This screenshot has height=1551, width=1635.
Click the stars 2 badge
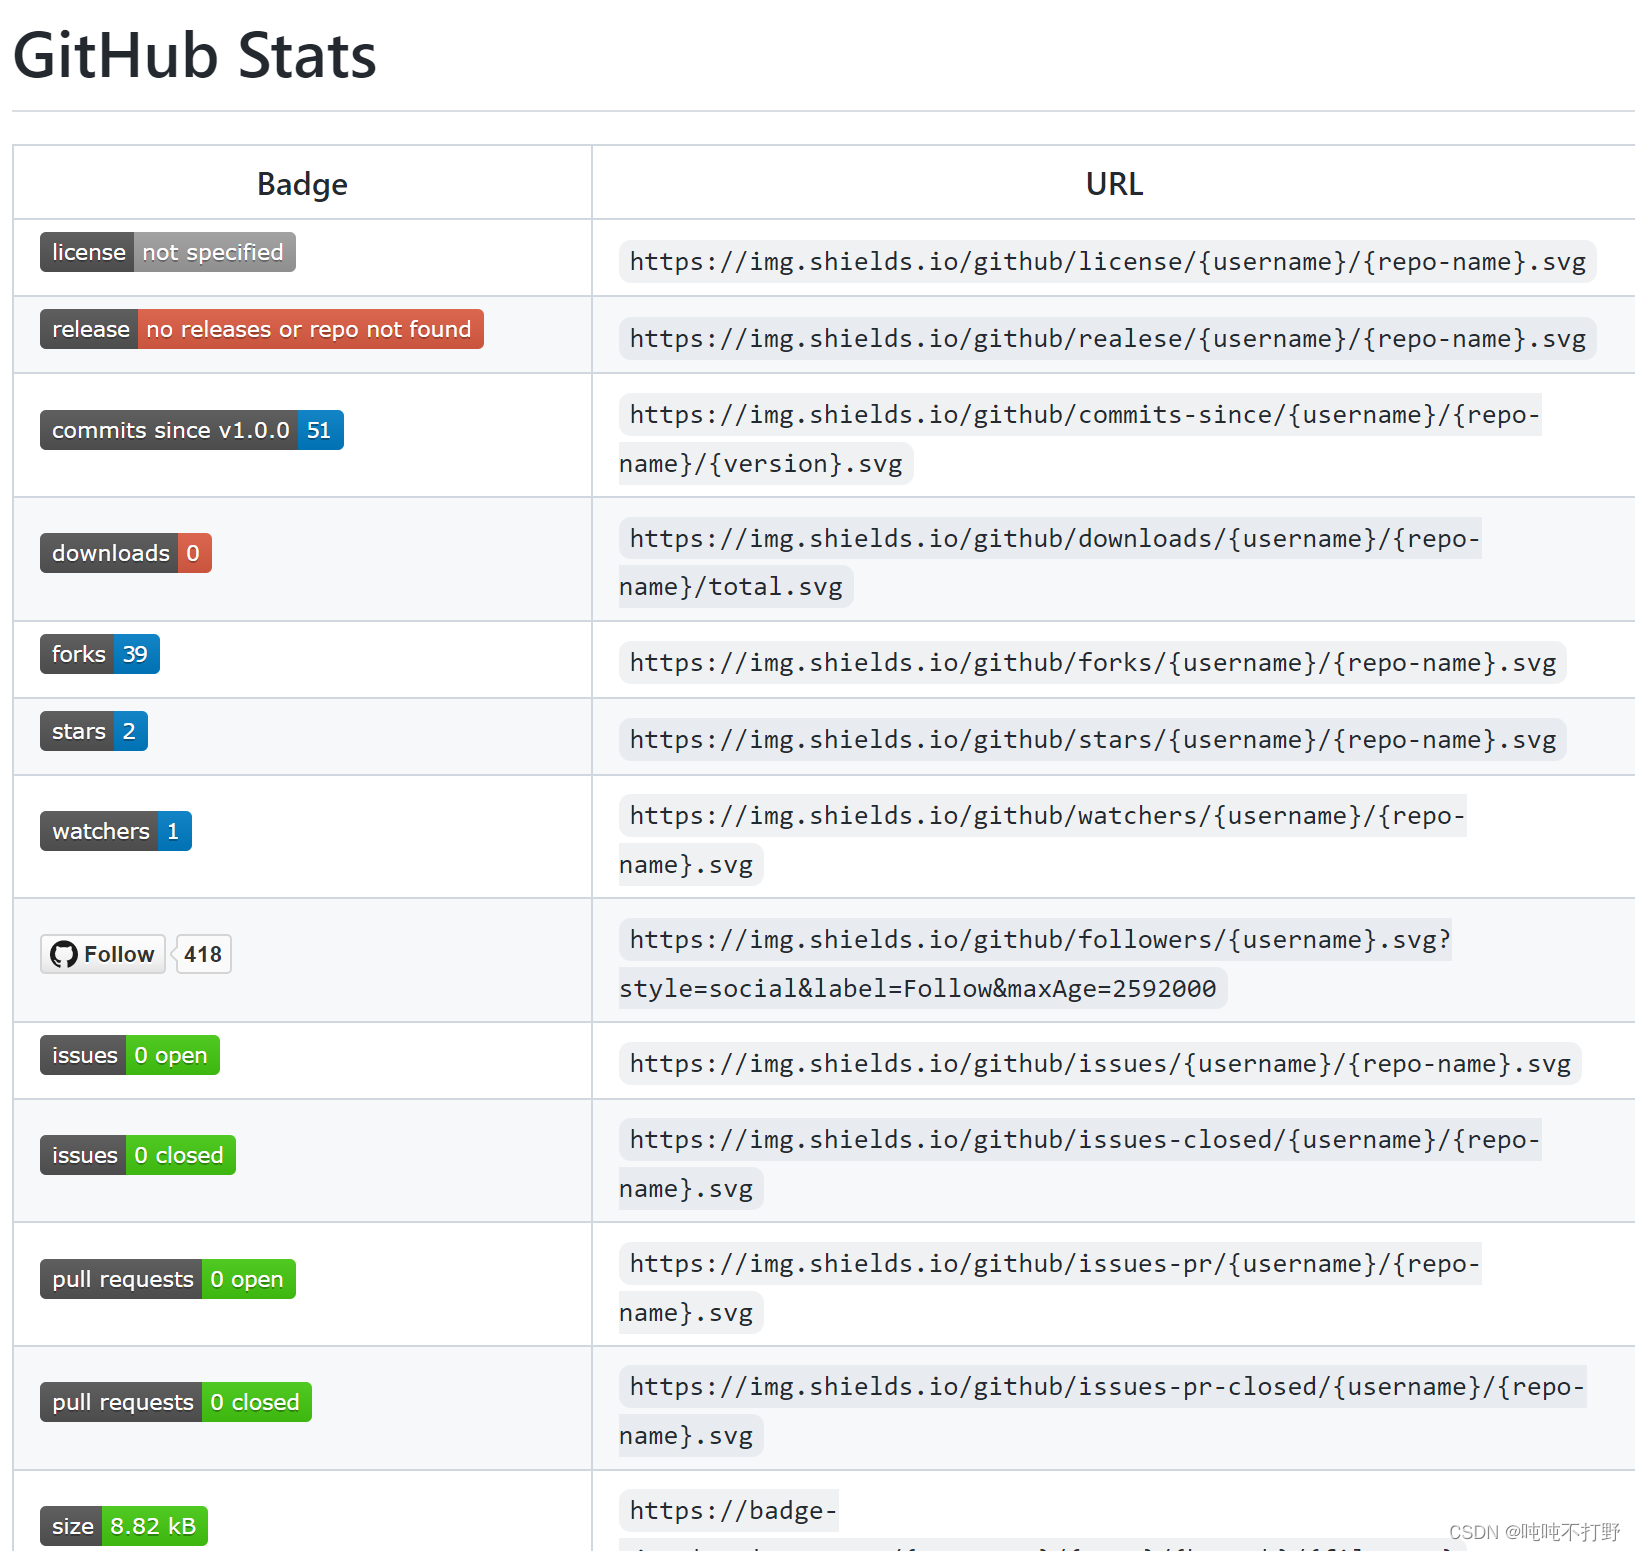[x=94, y=731]
